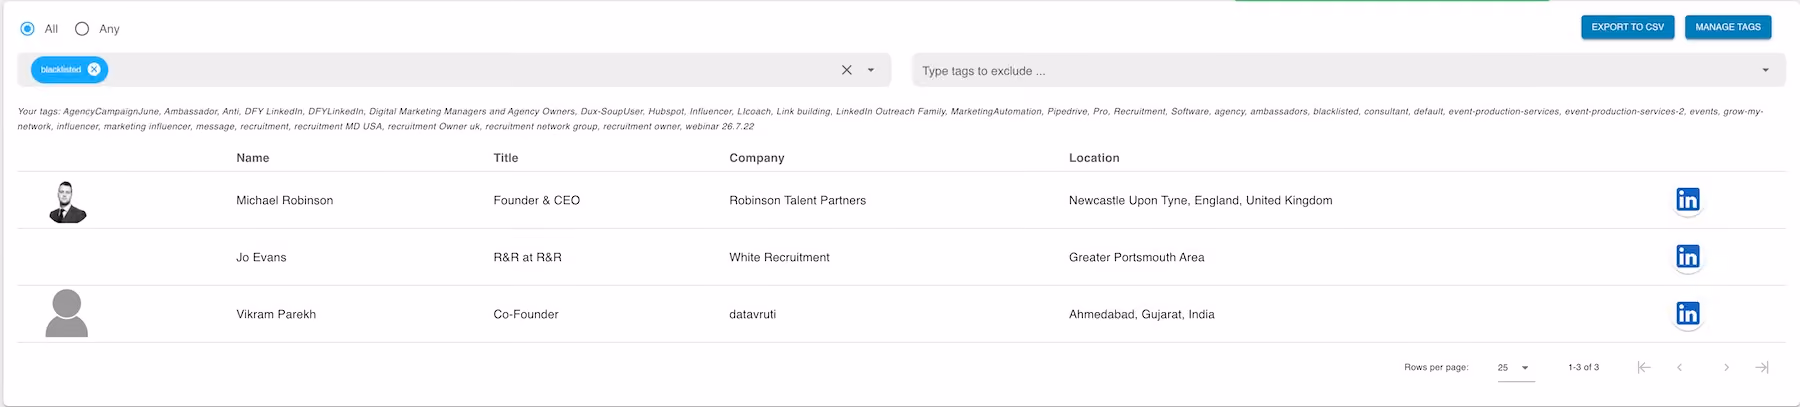Viewport: 1800px width, 407px height.
Task: Select the All radio button
Action: point(28,29)
